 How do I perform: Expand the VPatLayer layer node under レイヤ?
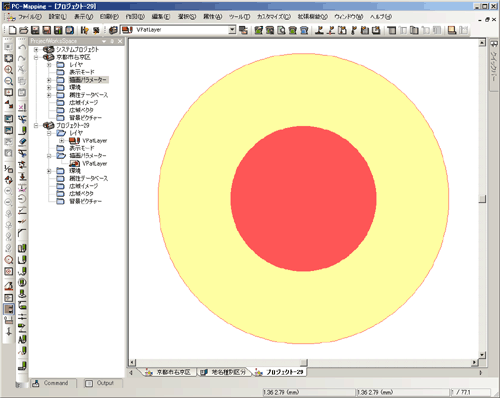(x=61, y=141)
